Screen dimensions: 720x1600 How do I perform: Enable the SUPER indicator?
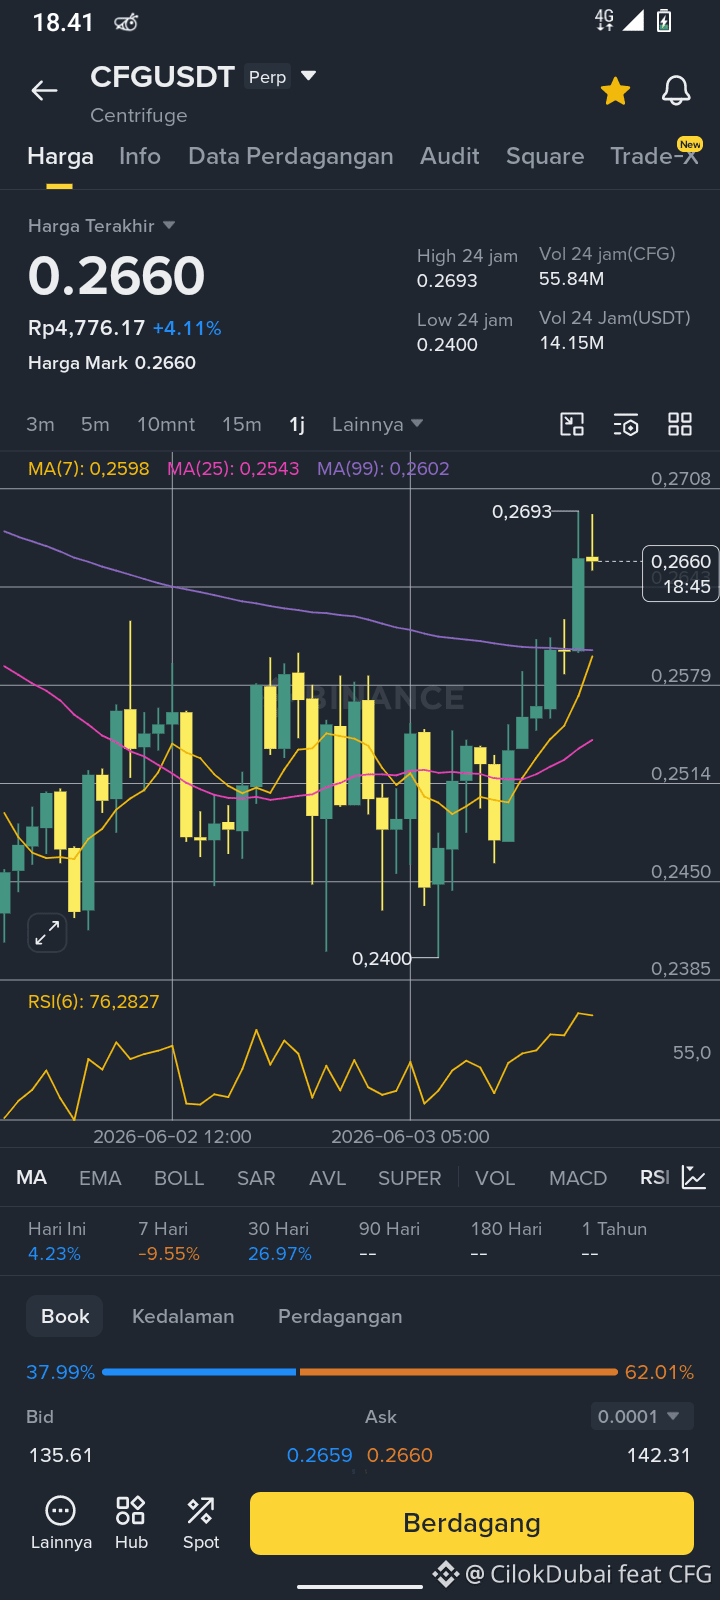409,1178
